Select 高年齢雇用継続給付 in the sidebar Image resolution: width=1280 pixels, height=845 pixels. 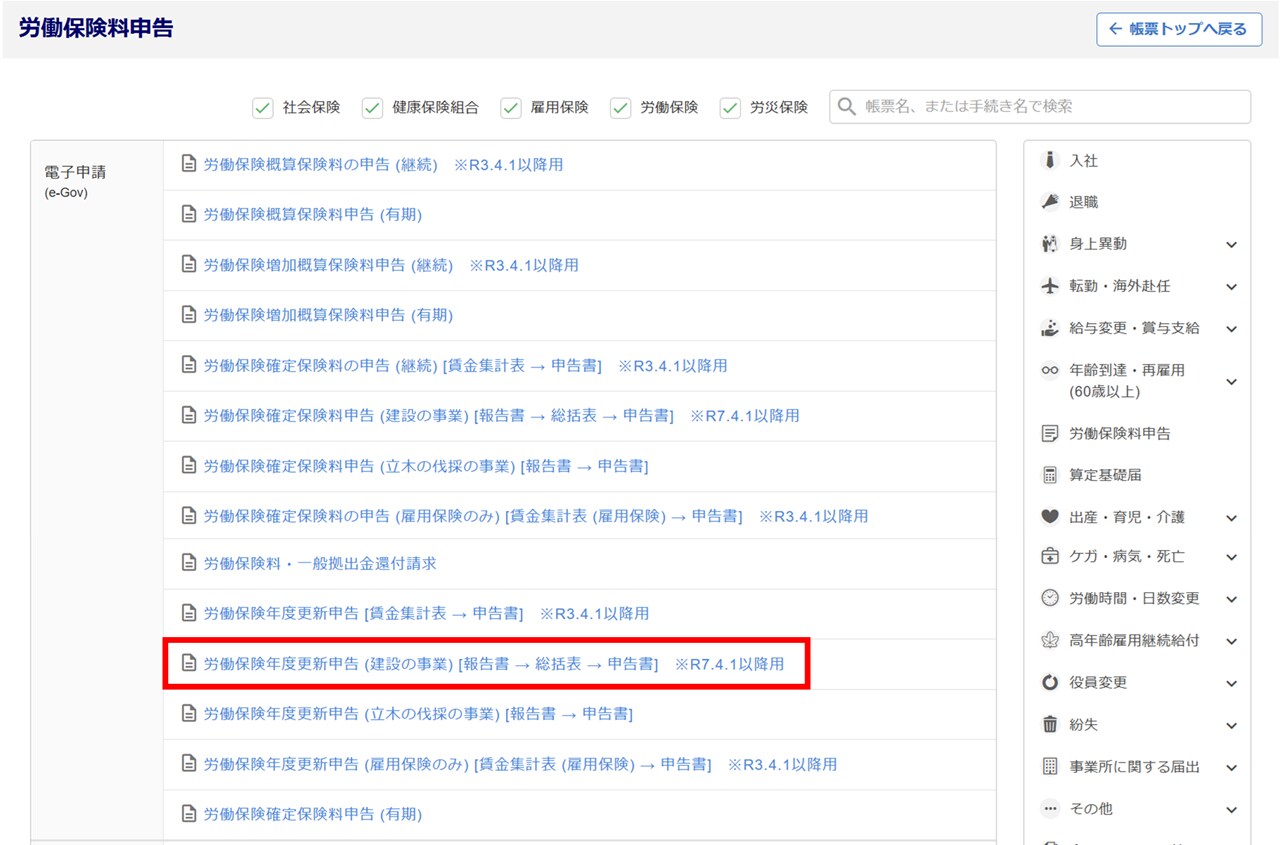[x=1134, y=640]
